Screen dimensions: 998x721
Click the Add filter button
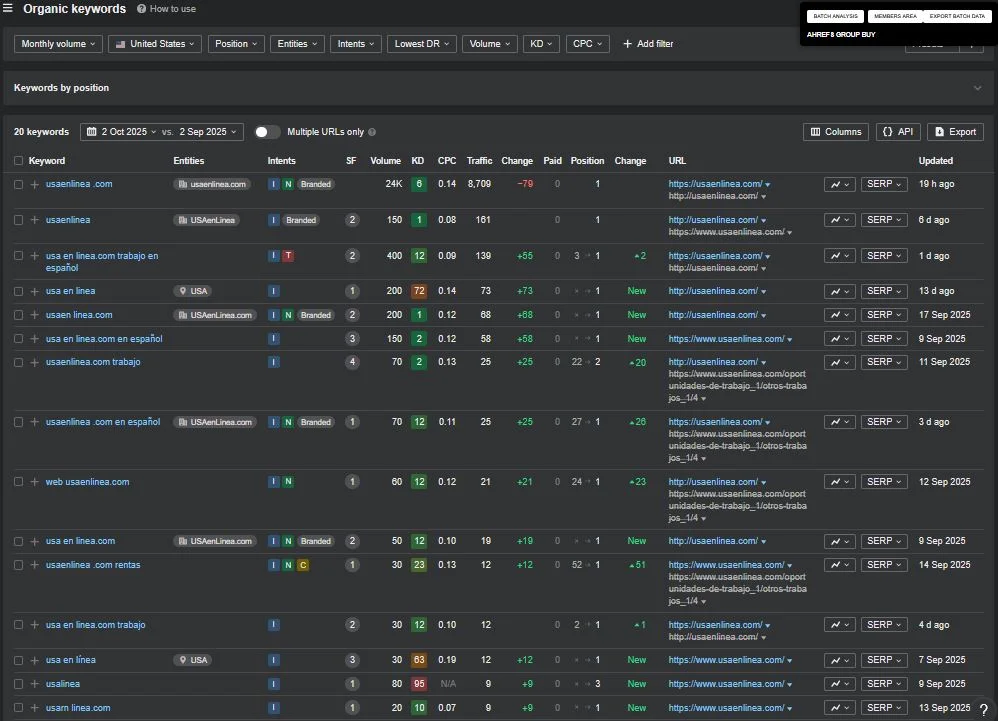(648, 44)
